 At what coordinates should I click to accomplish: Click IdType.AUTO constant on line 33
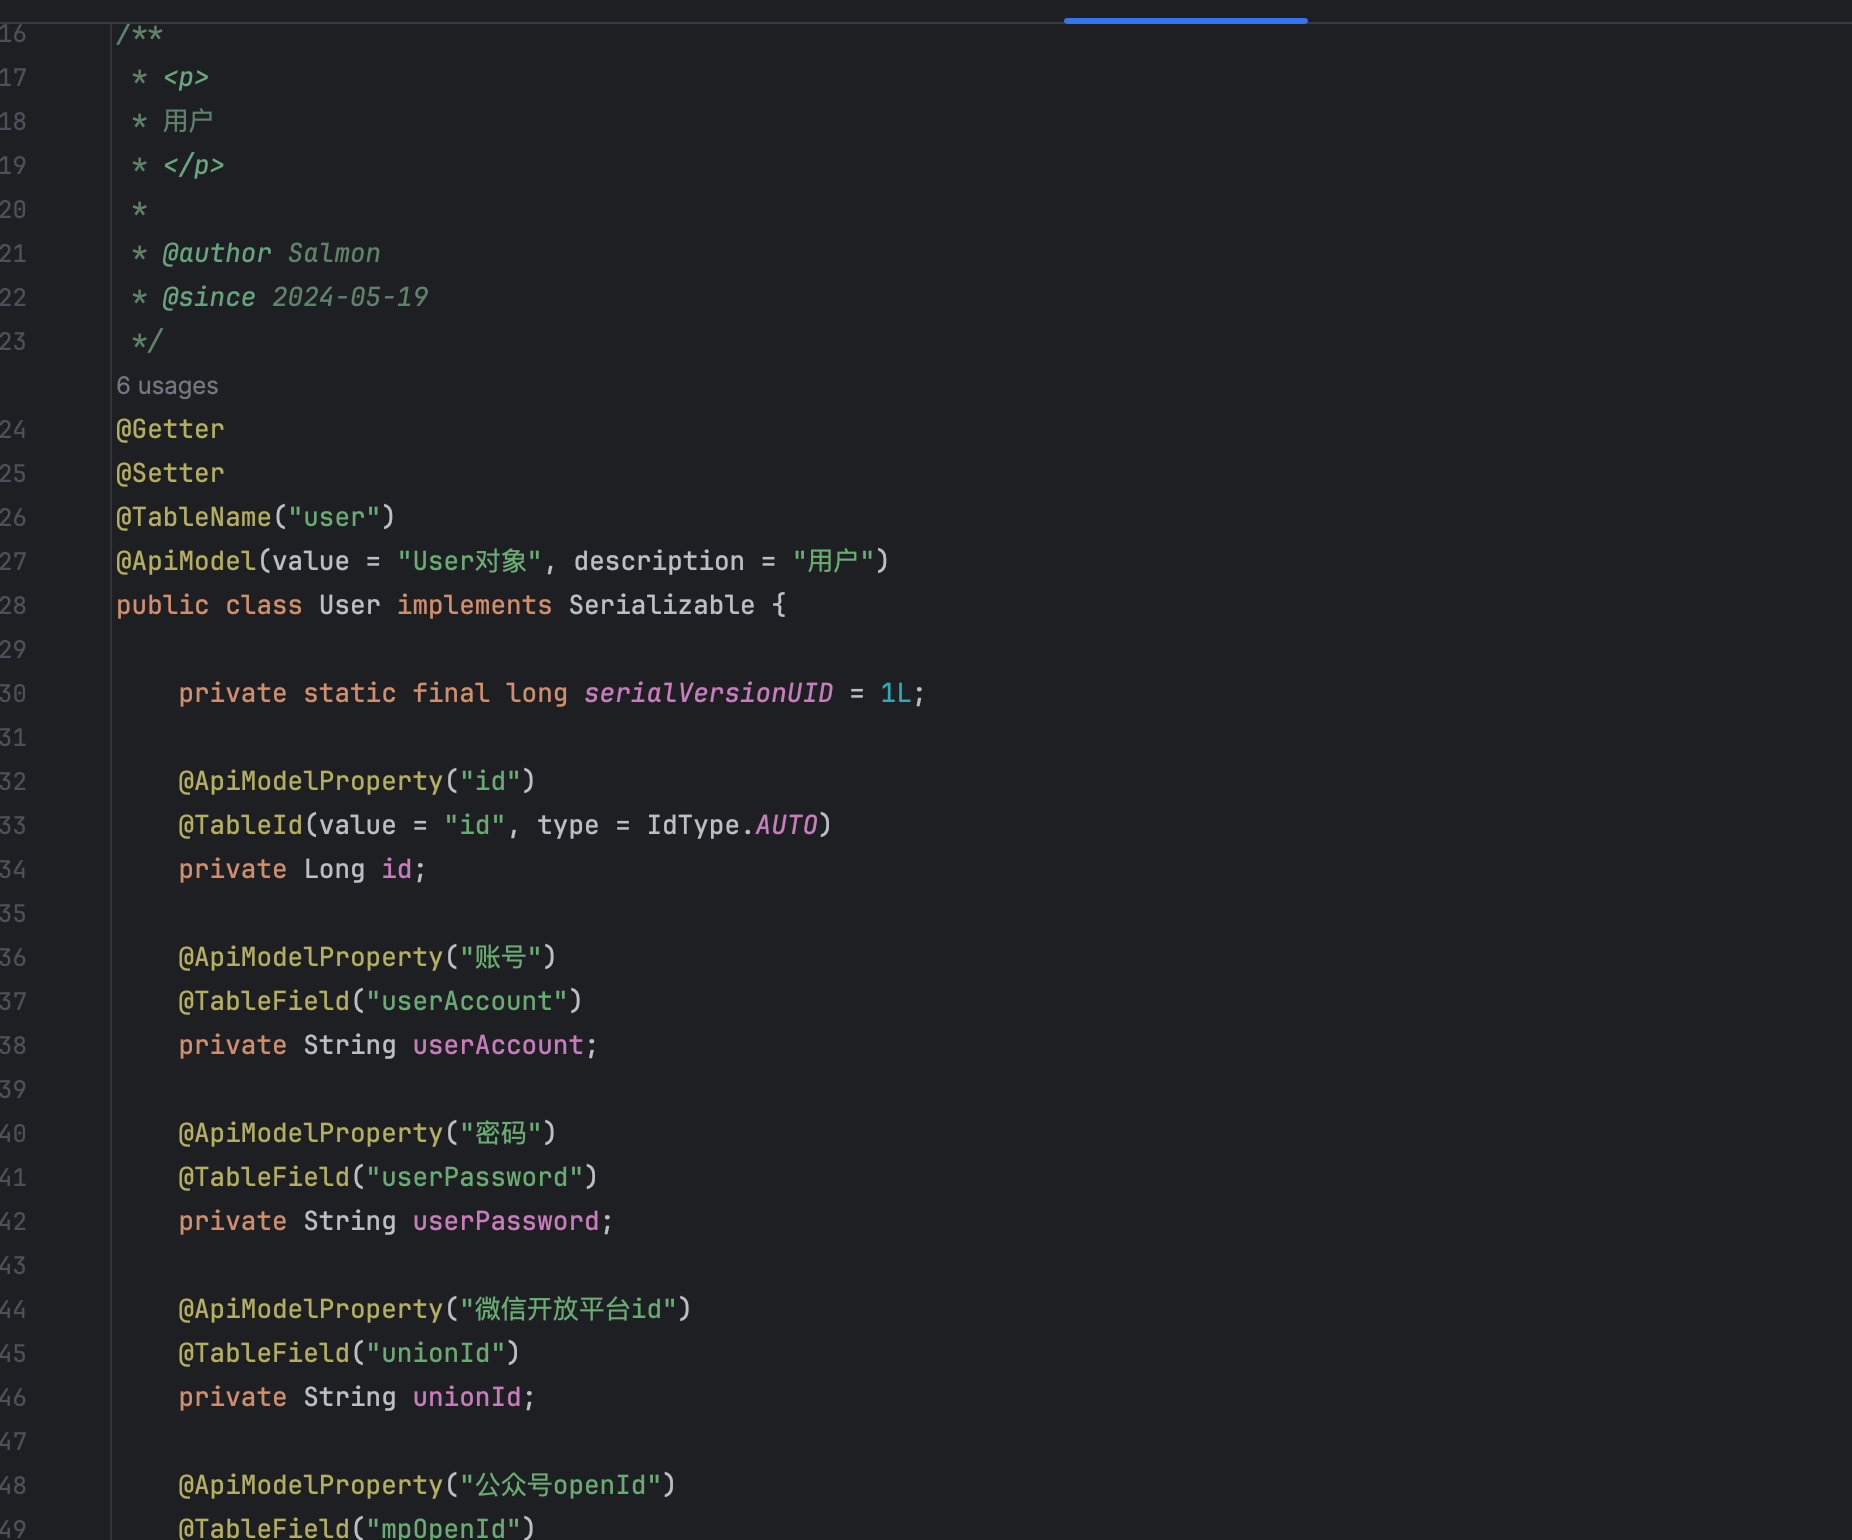pyautogui.click(x=733, y=826)
